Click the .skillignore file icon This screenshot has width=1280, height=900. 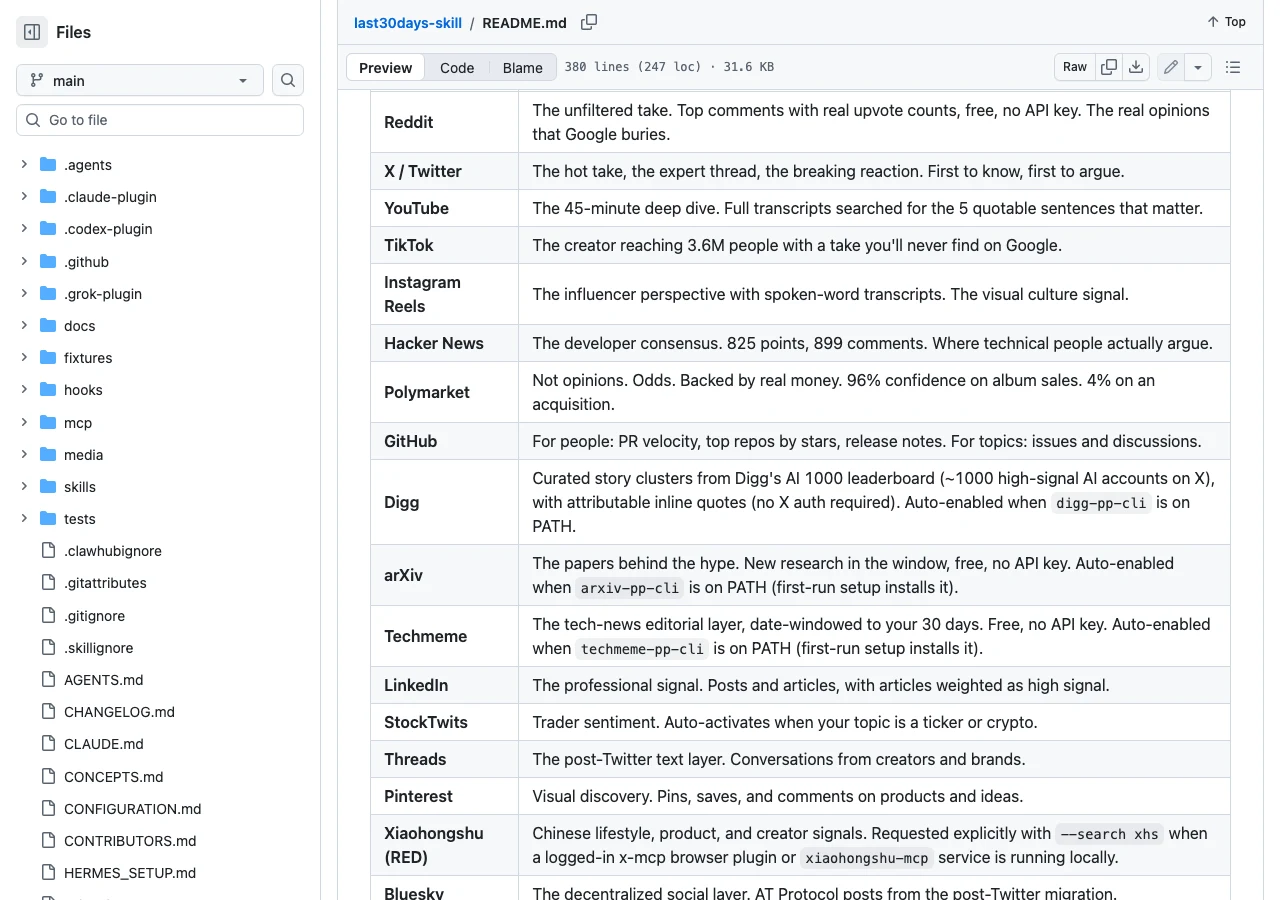pos(48,647)
